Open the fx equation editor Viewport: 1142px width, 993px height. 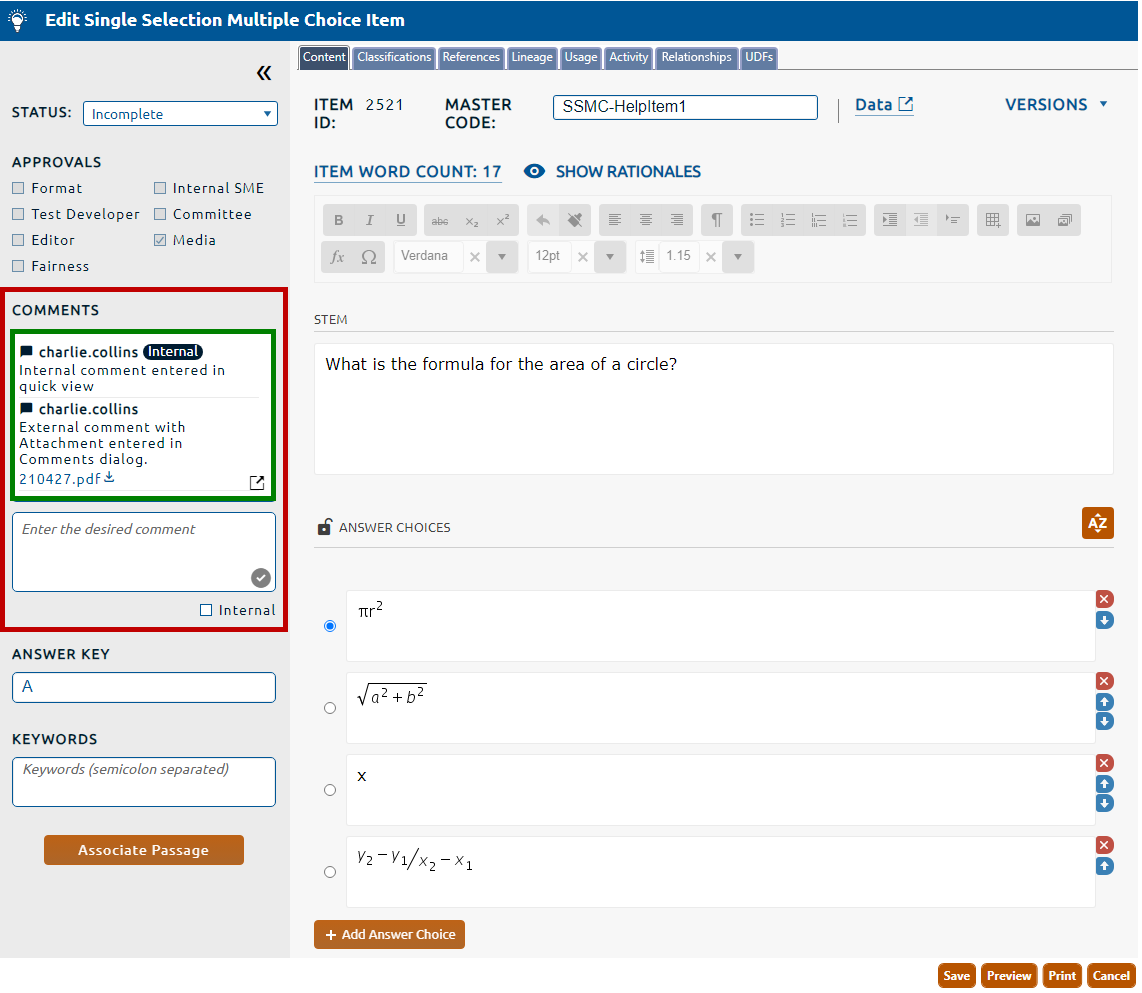pyautogui.click(x=338, y=257)
